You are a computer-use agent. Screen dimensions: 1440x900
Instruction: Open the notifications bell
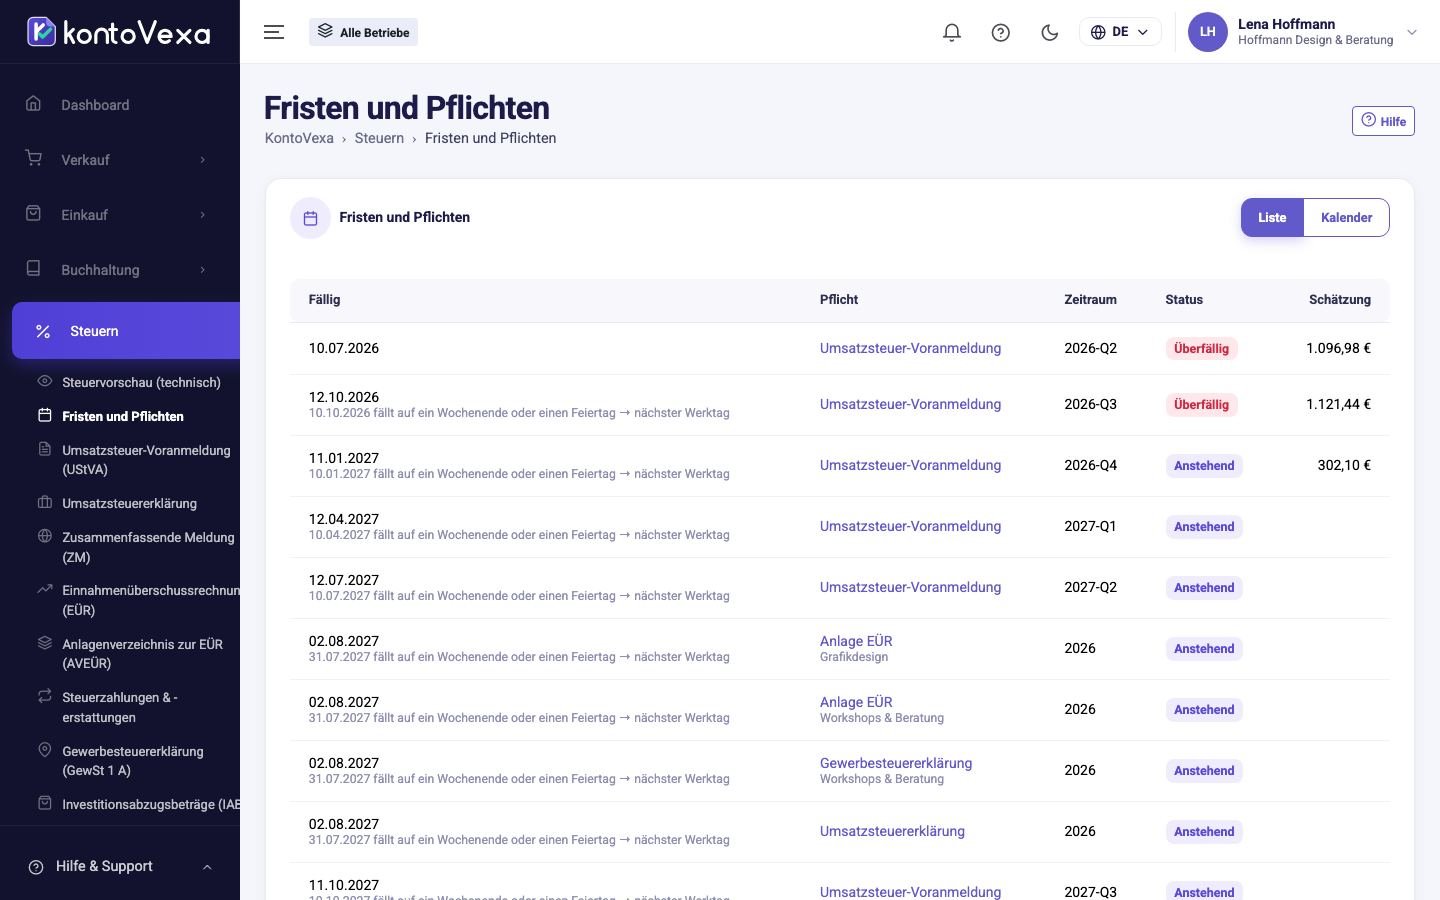(952, 32)
